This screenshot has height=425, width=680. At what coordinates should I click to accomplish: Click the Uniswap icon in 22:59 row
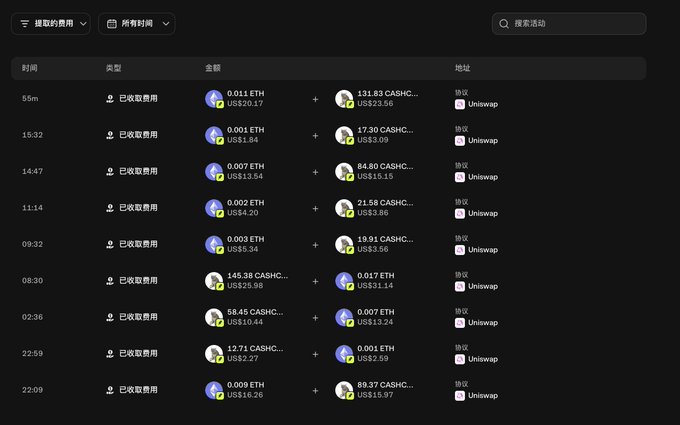(460, 359)
